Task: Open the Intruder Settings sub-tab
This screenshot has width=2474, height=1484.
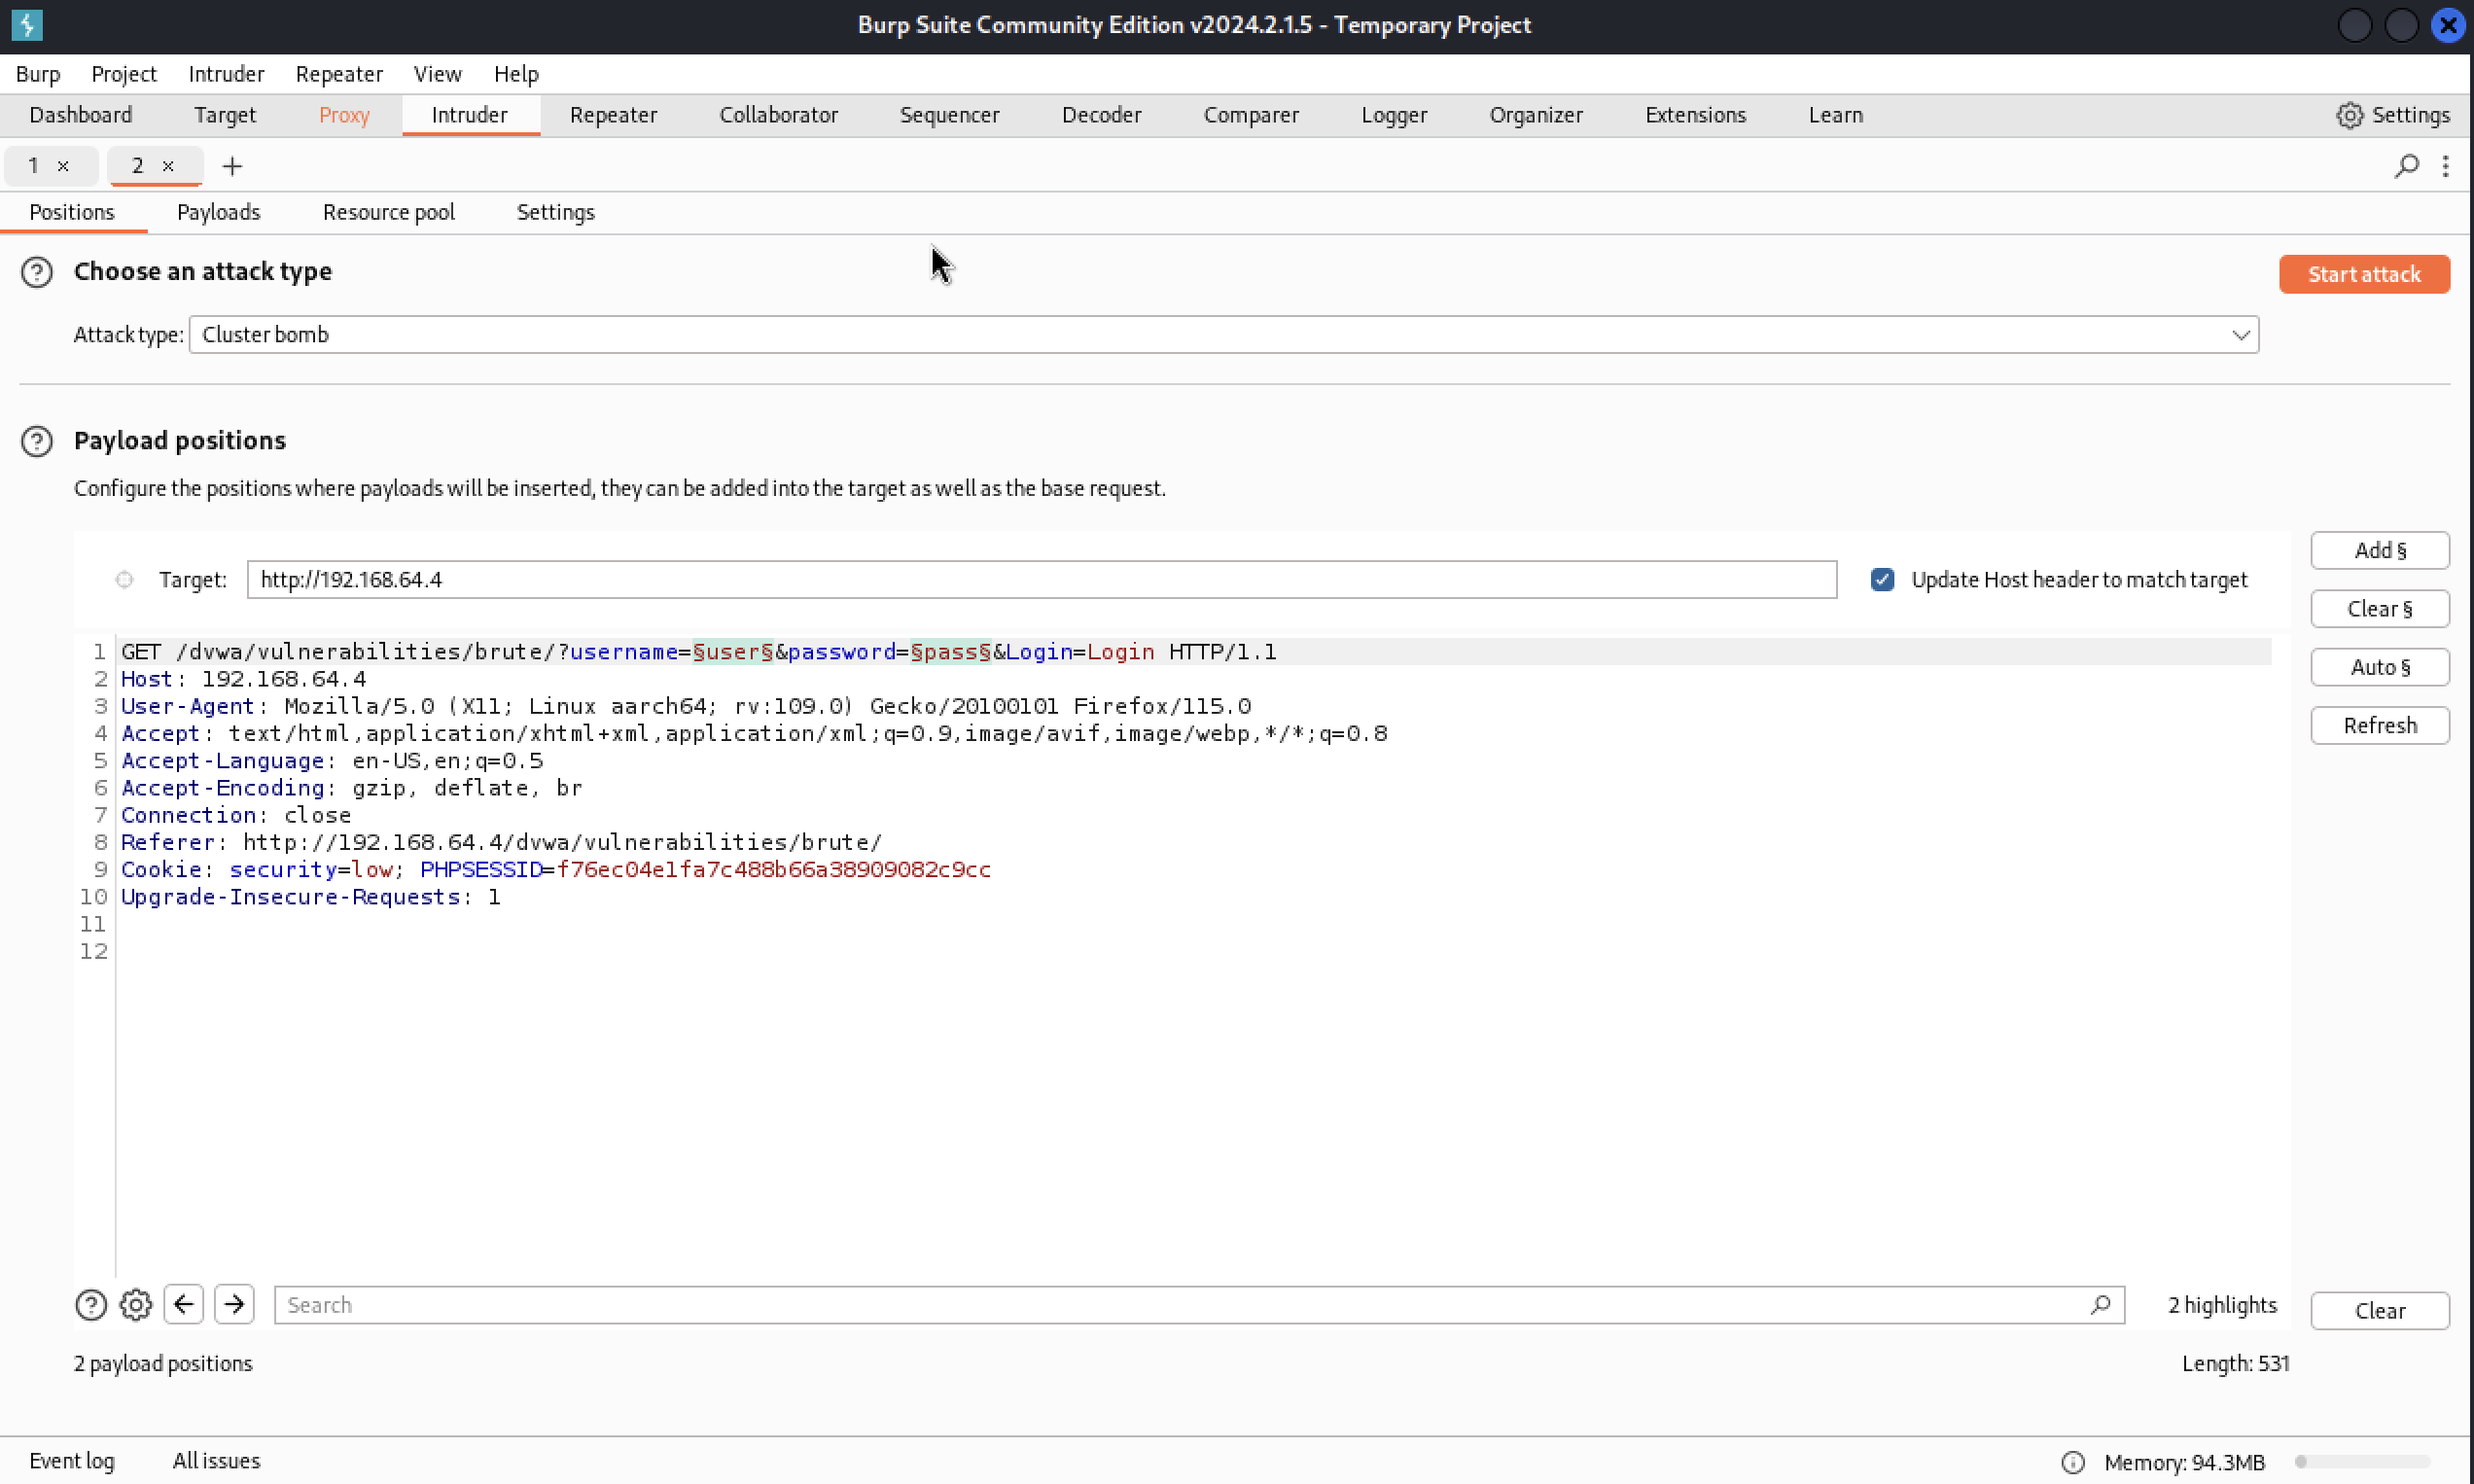Action: 555,212
